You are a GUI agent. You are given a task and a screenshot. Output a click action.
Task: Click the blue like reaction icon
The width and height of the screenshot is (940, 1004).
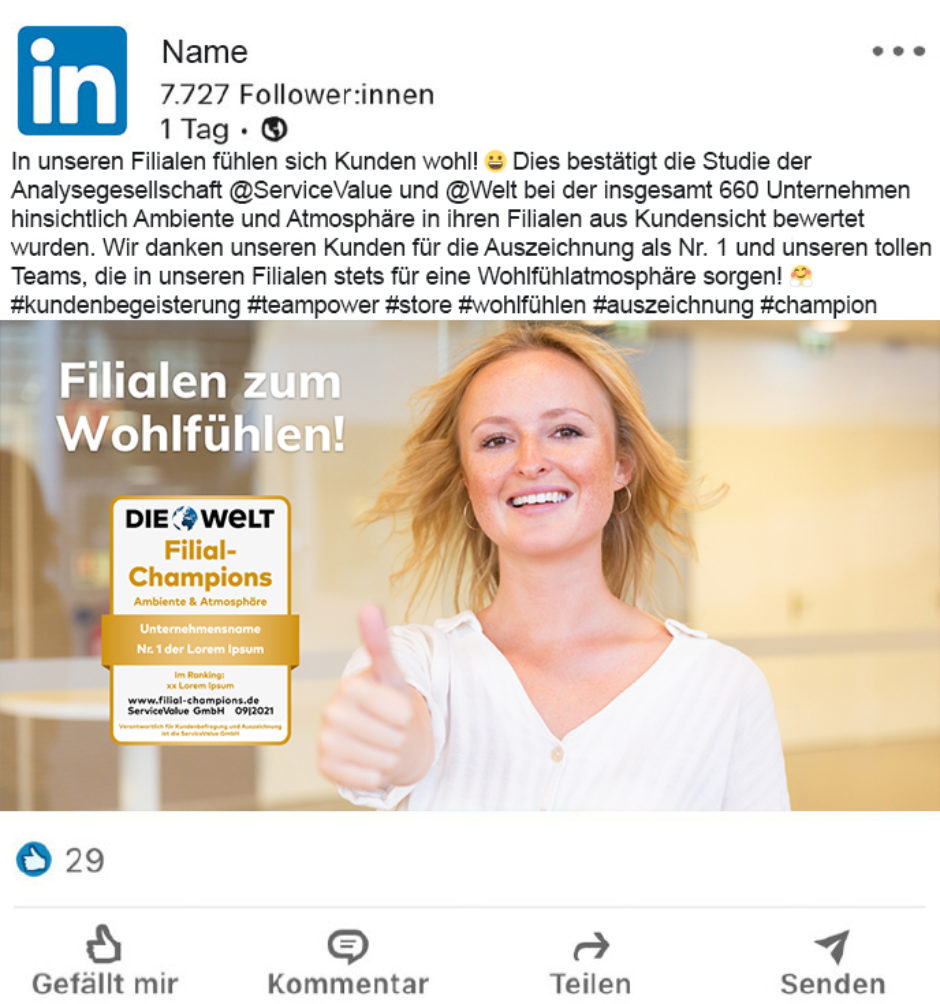tap(33, 859)
